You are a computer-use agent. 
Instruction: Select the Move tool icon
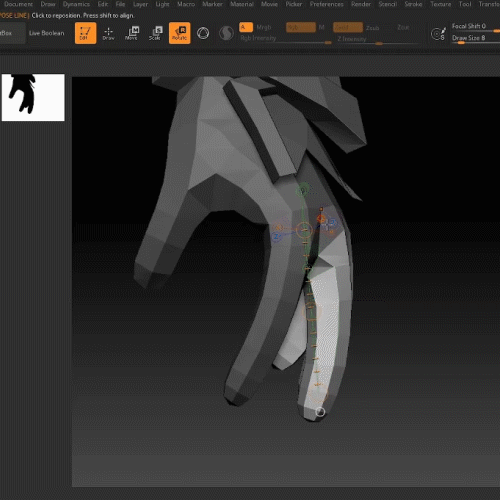[131, 33]
